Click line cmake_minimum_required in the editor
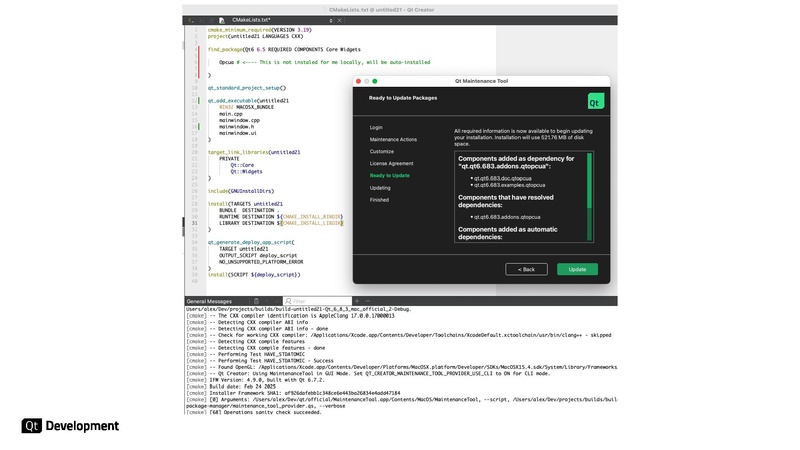 (x=260, y=30)
